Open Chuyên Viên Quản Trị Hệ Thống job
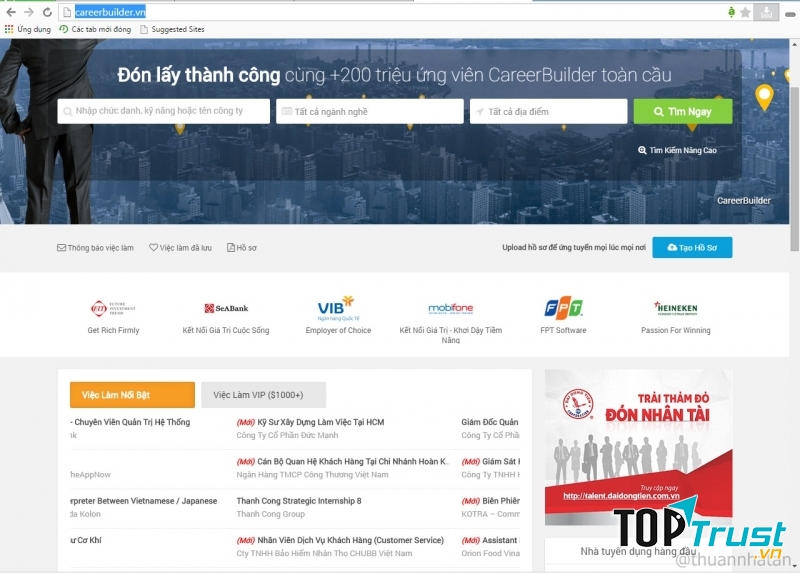 130,422
